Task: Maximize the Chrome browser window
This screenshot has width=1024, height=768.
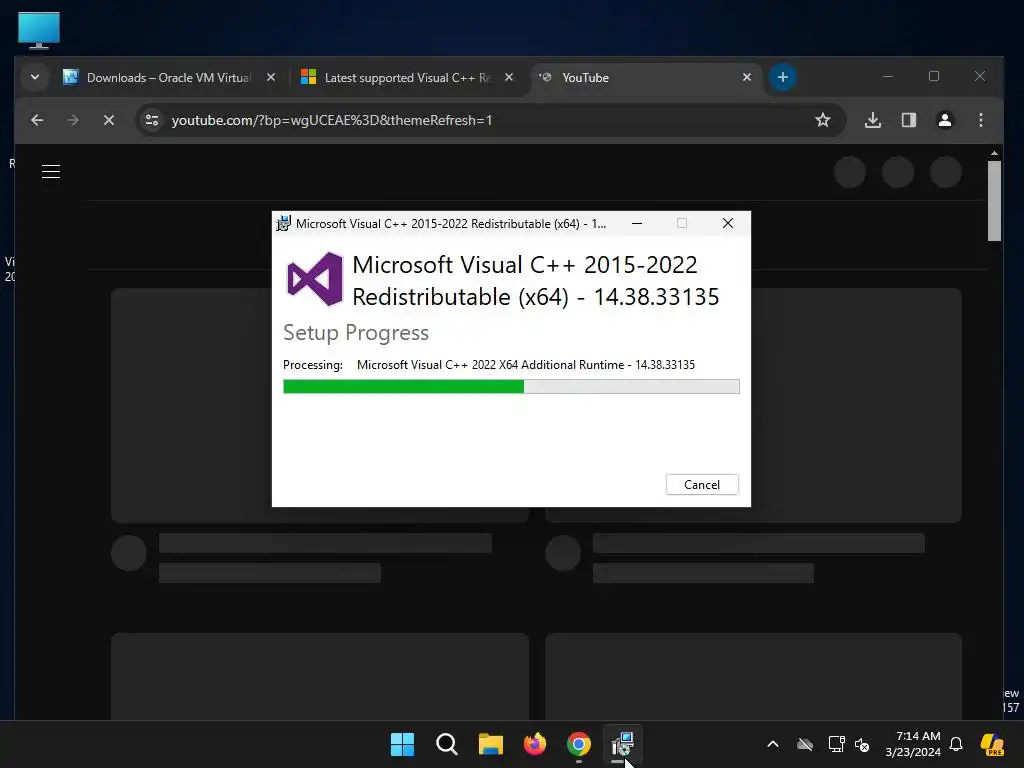Action: pyautogui.click(x=934, y=76)
